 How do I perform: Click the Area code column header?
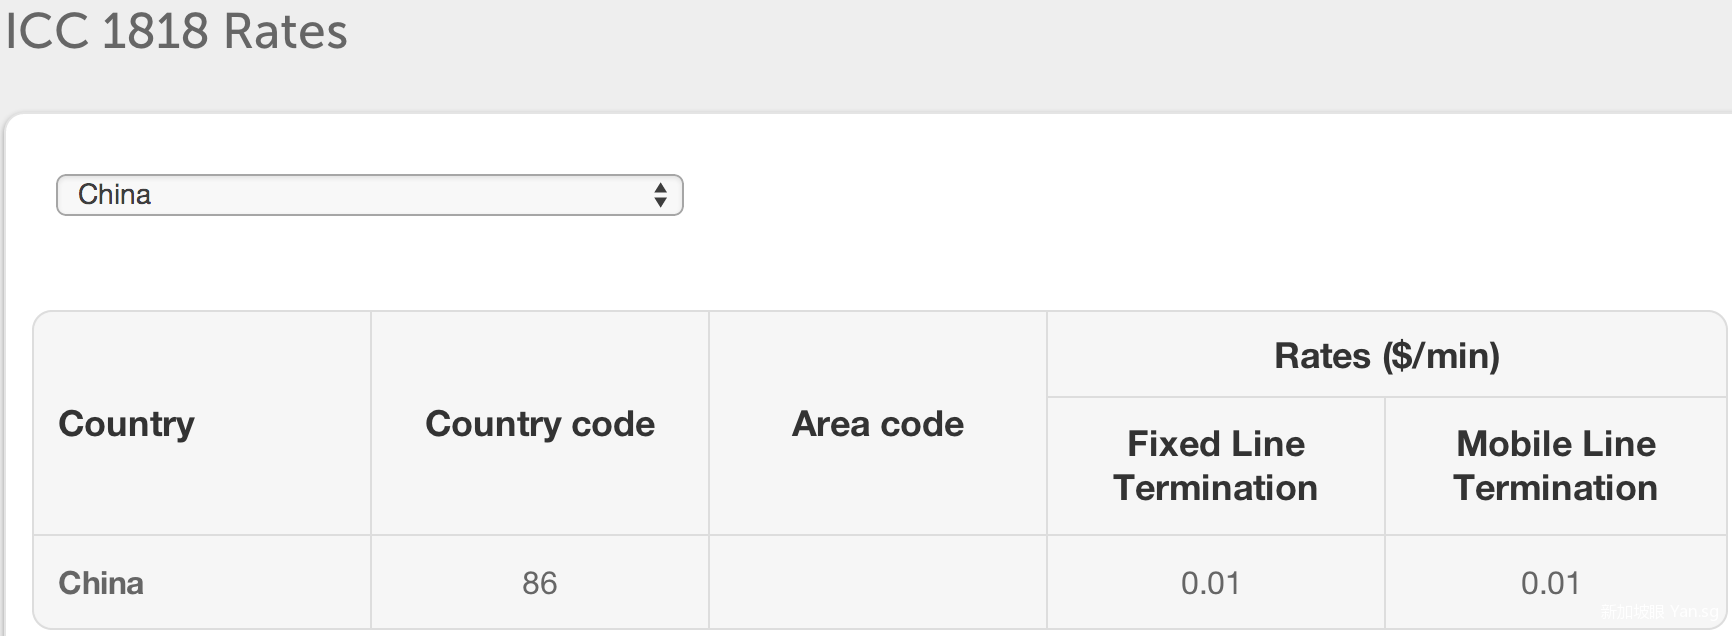pyautogui.click(x=878, y=424)
